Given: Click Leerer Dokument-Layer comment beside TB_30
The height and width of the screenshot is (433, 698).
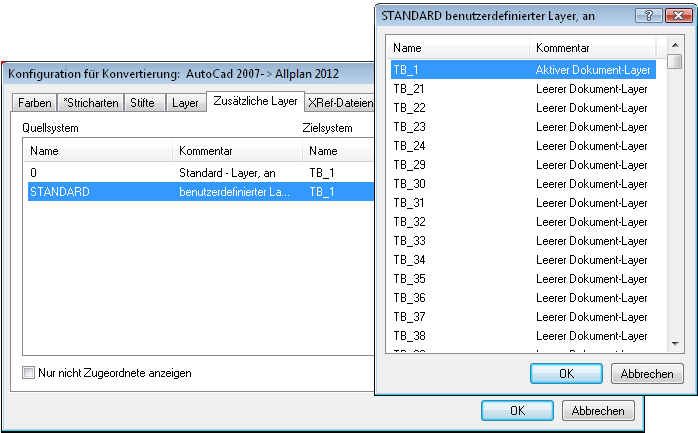Looking at the screenshot, I should click(592, 184).
